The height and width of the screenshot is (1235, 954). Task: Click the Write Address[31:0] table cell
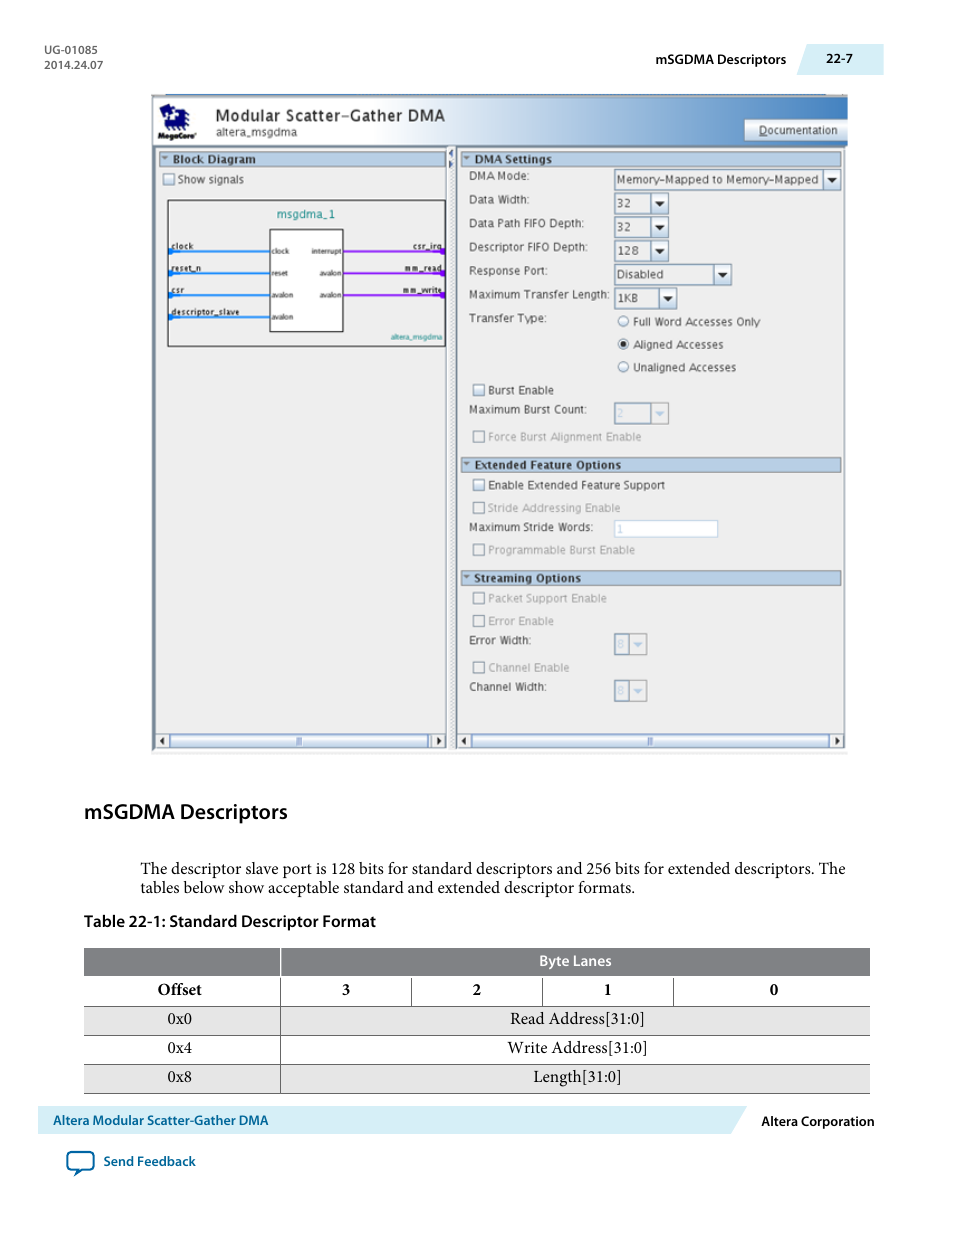[x=576, y=1048]
